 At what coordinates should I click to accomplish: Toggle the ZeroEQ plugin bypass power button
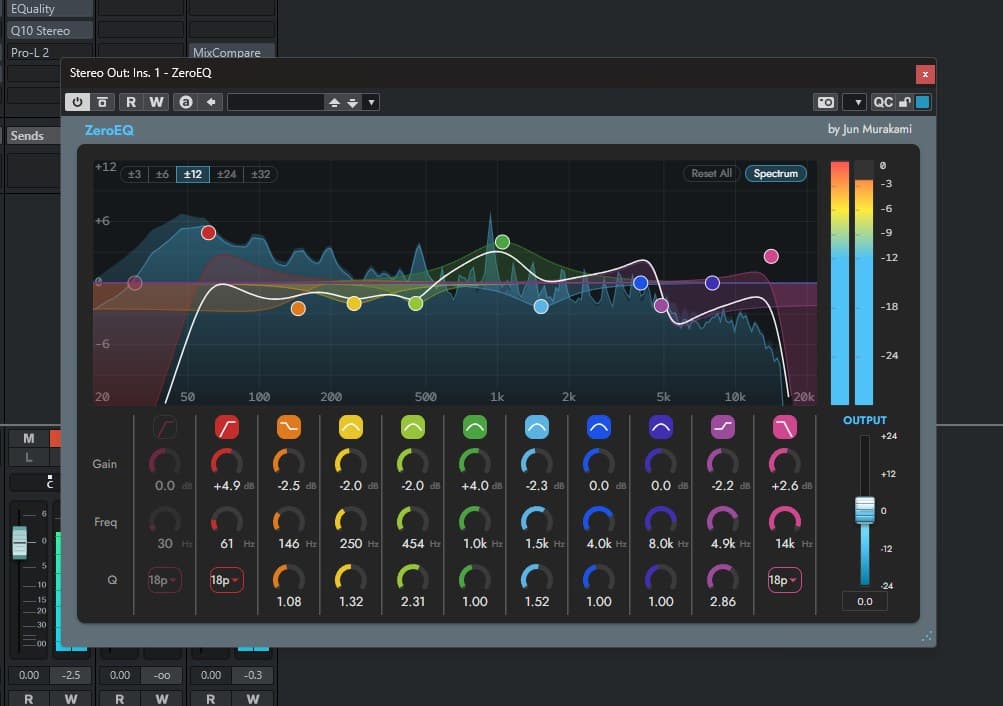[77, 101]
